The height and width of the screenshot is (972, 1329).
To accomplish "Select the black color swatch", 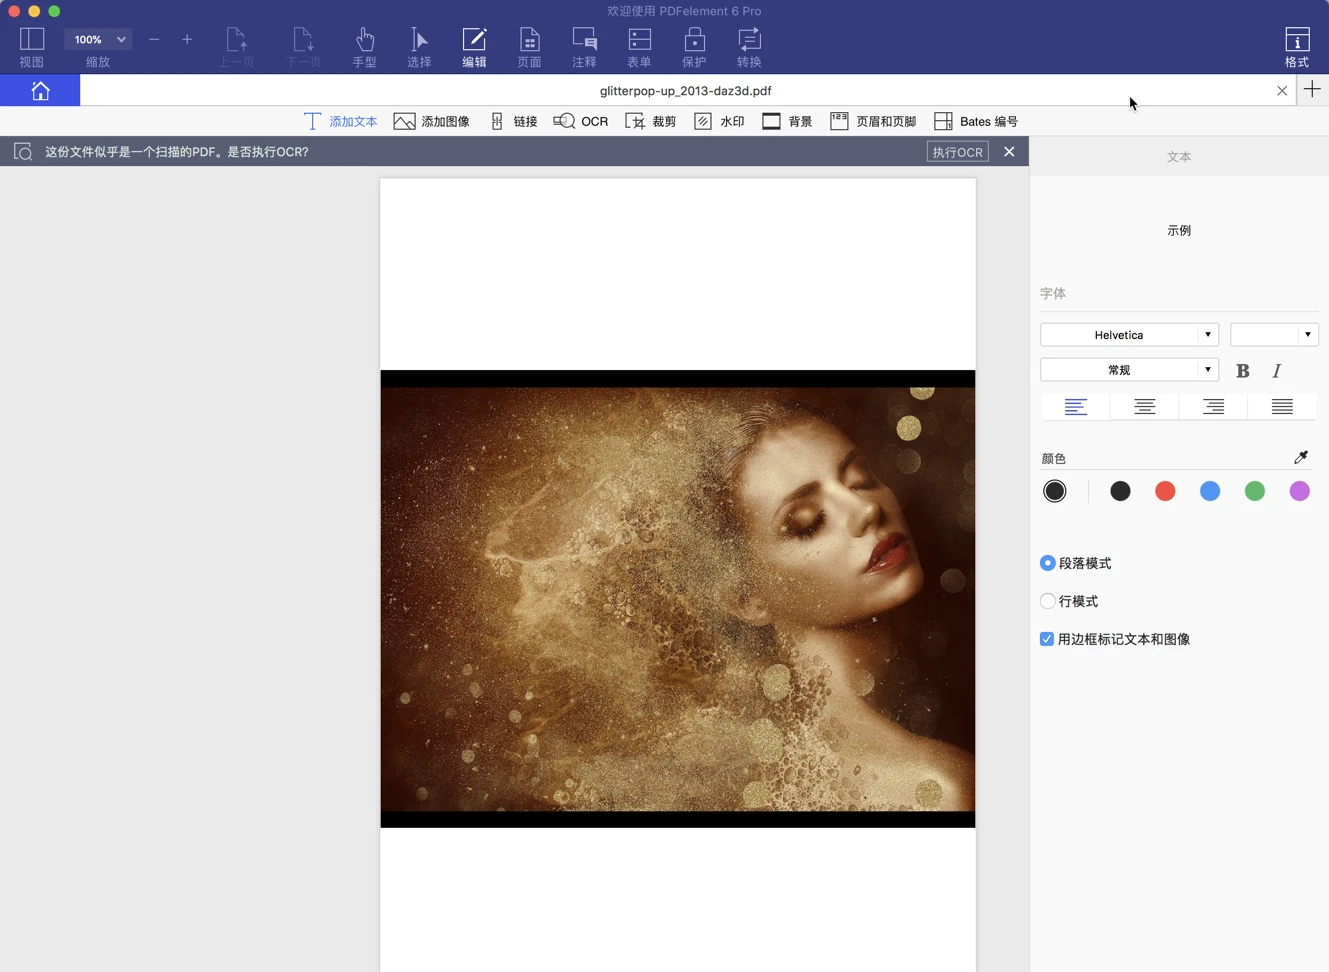I will [x=1120, y=491].
